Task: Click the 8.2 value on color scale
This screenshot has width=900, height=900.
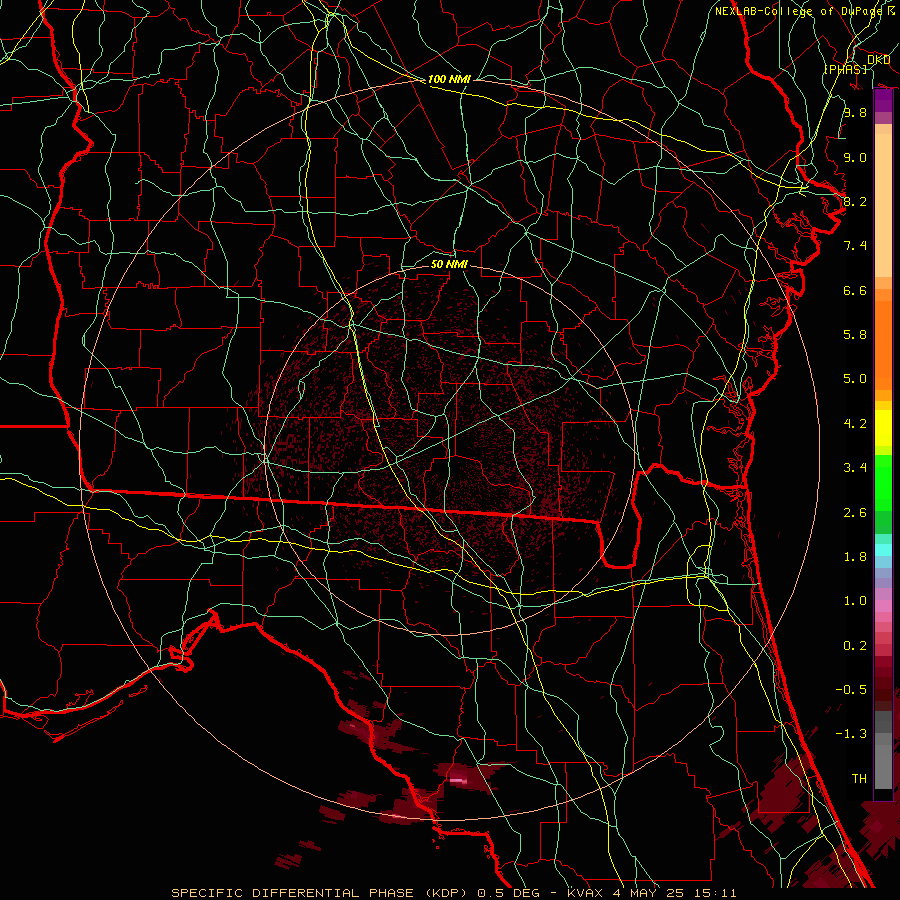Action: tap(855, 201)
